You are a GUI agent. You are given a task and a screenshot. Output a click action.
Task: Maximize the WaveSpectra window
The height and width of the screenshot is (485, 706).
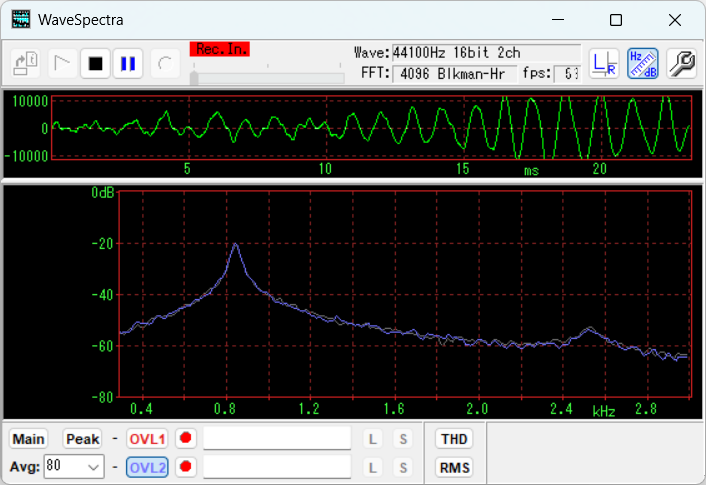[616, 20]
